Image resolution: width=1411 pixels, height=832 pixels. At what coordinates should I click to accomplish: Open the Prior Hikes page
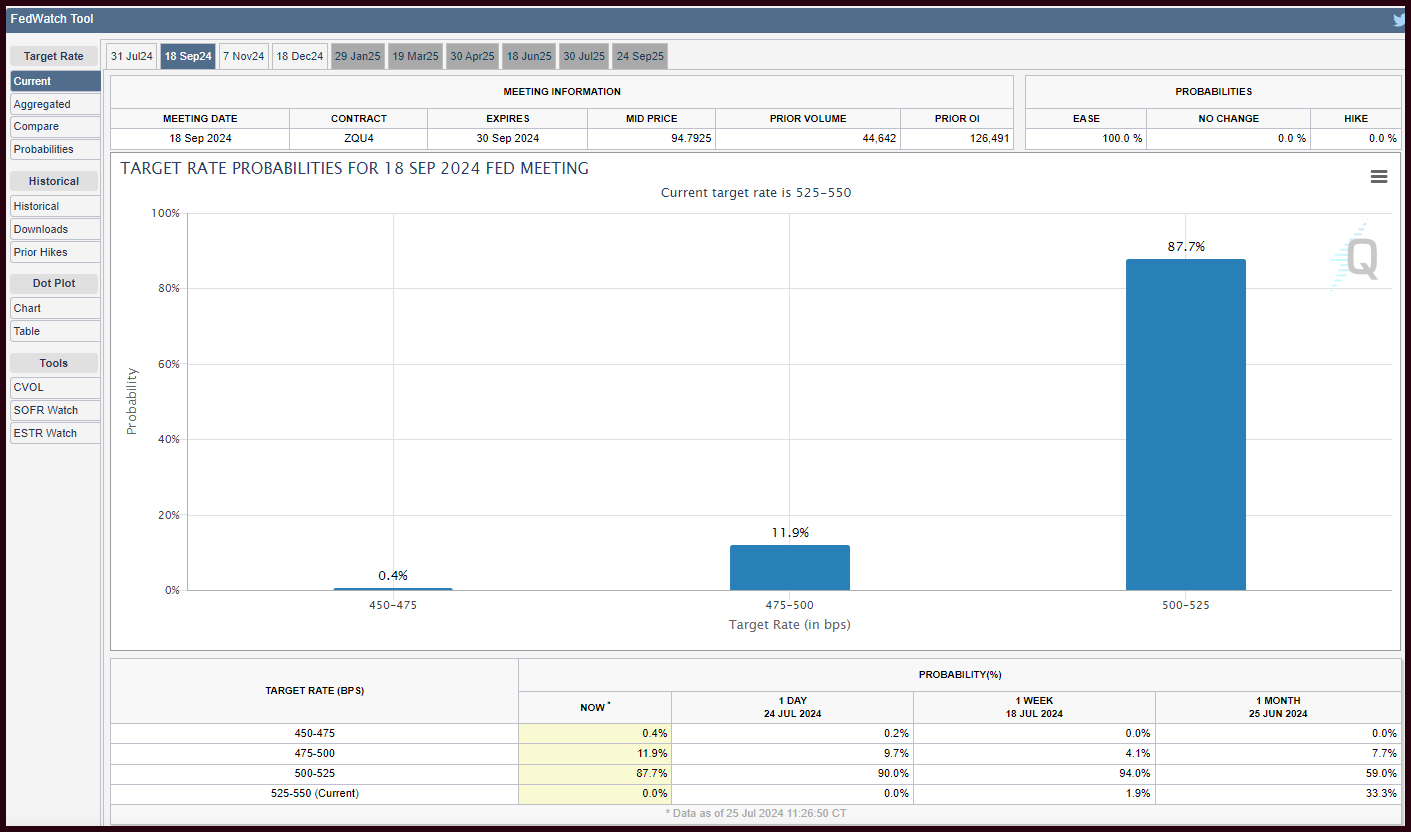tap(55, 253)
